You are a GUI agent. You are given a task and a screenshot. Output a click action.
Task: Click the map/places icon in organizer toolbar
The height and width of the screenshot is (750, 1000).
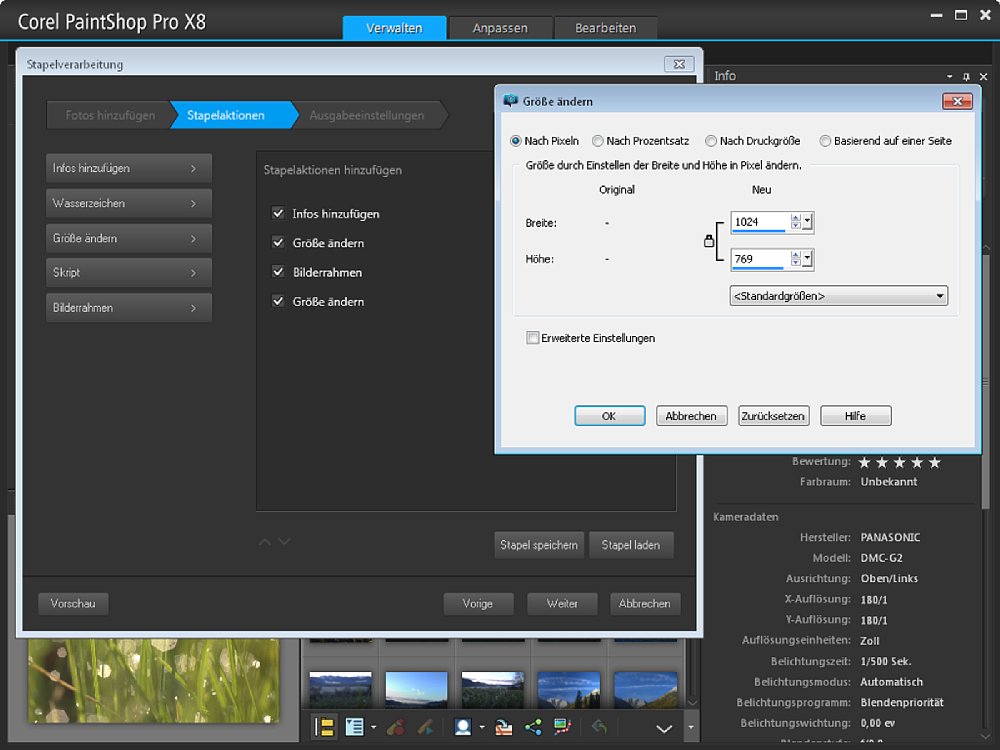pyautogui.click(x=504, y=726)
